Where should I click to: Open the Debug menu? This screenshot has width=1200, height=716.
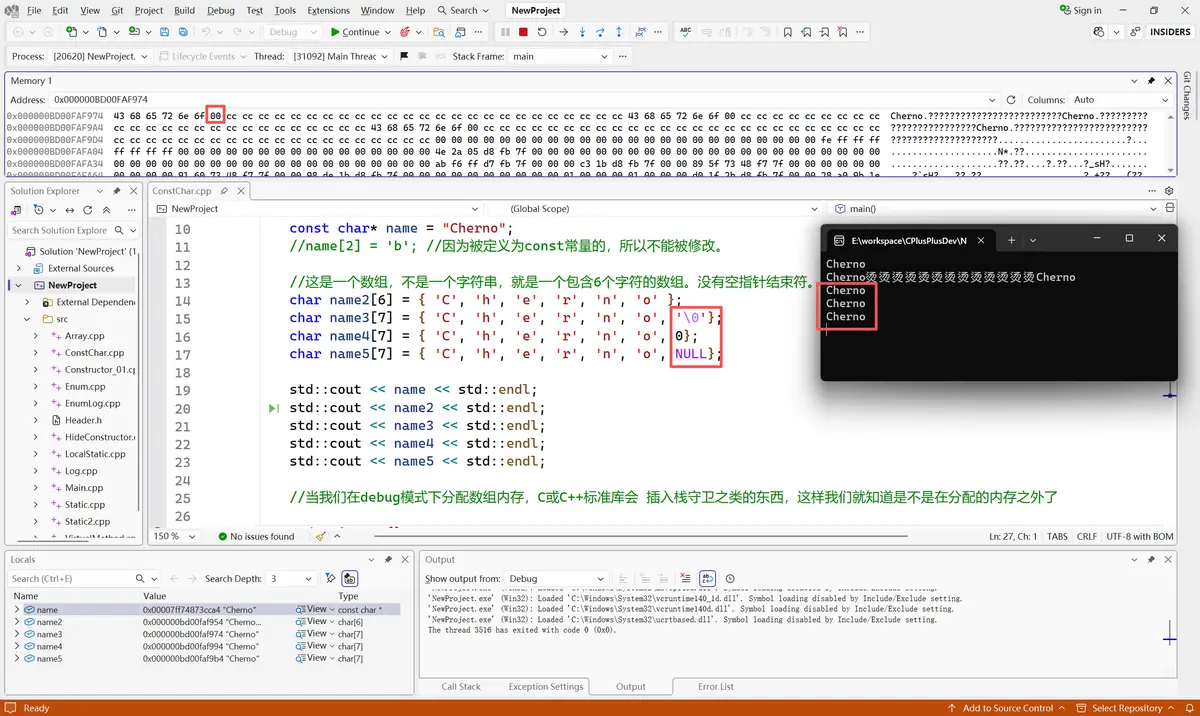point(220,11)
